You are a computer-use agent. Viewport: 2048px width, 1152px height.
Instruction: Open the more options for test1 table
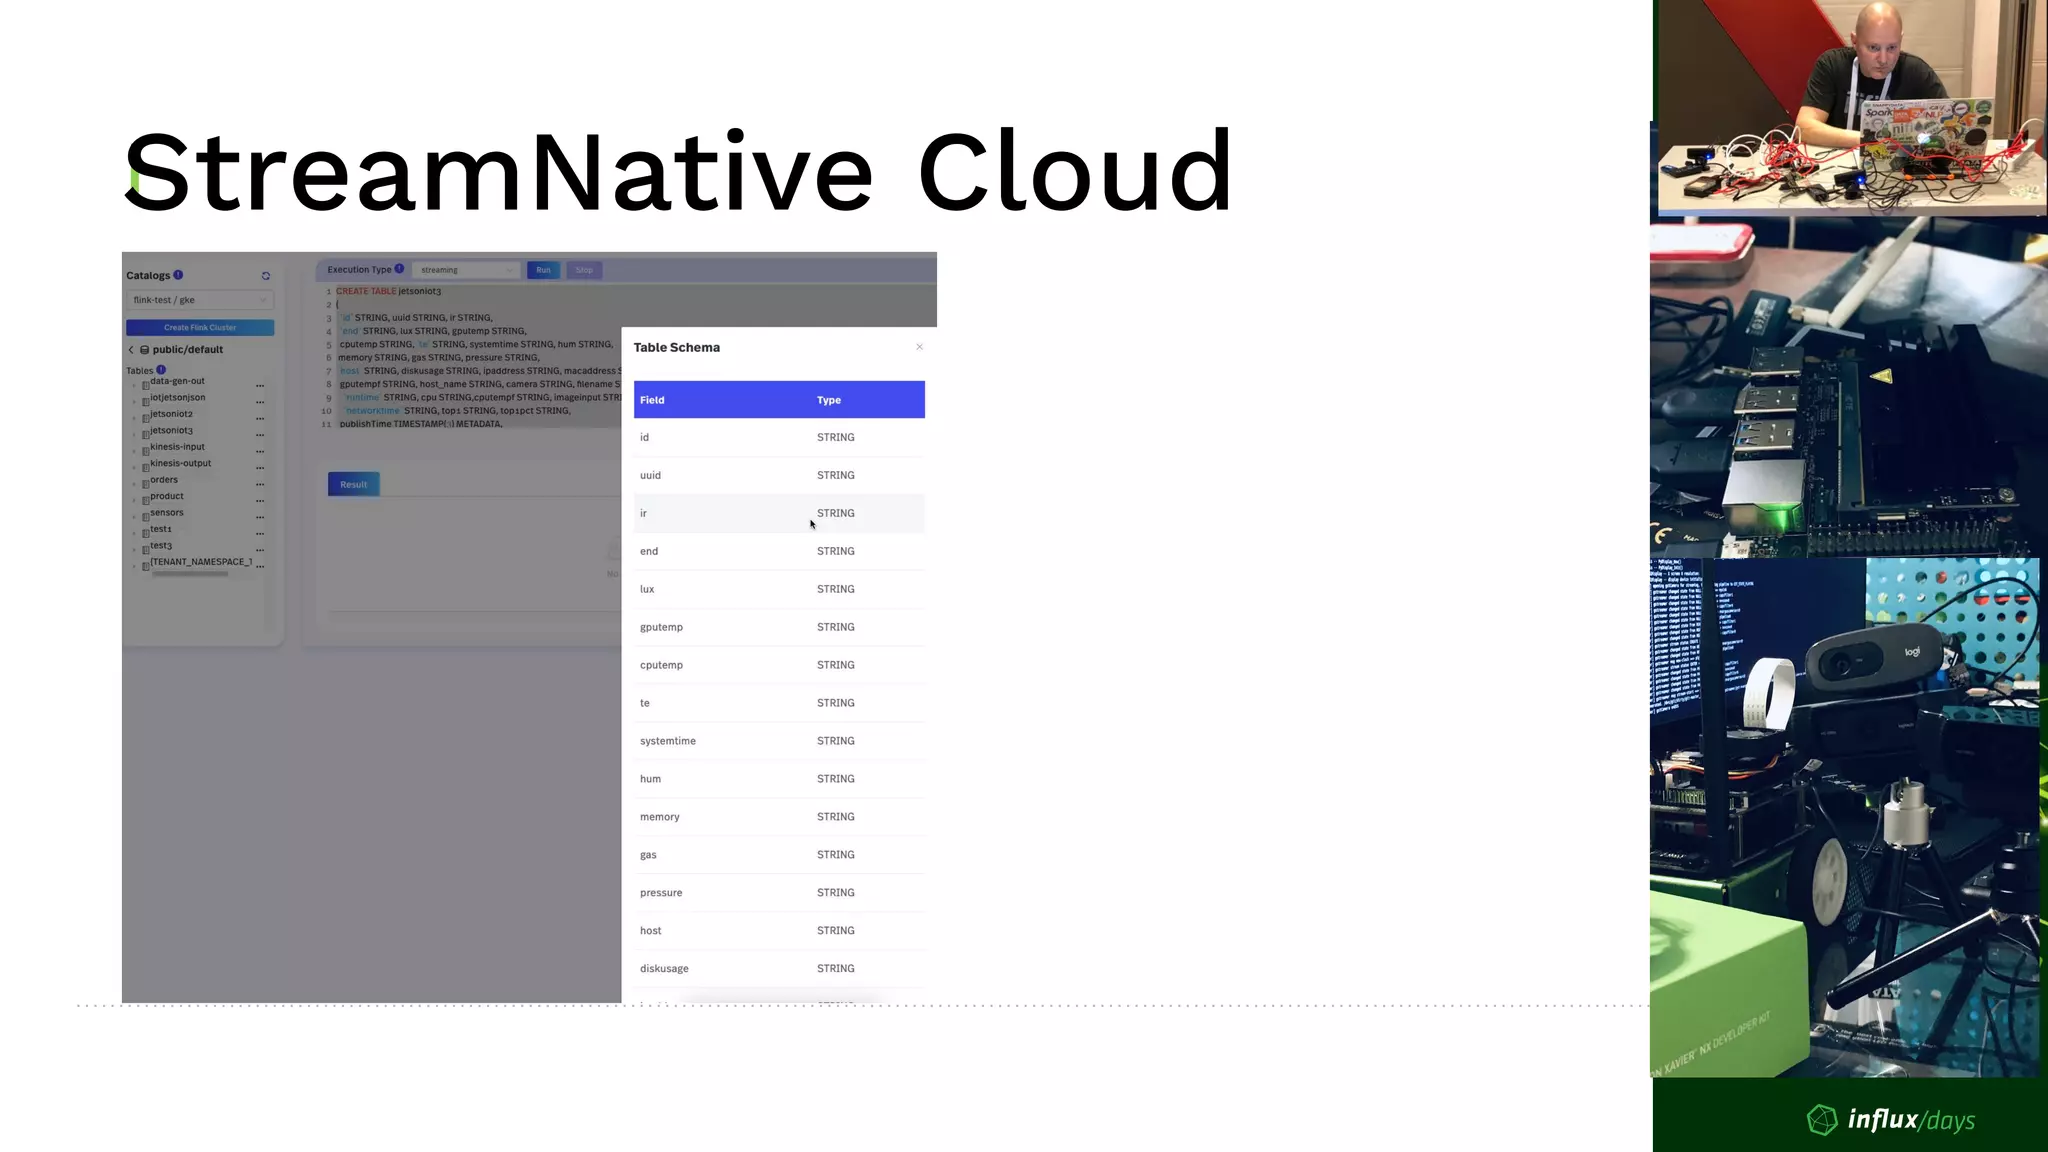tap(260, 533)
